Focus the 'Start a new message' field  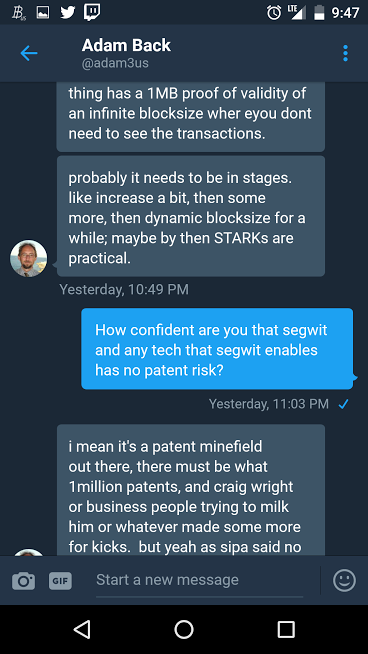199,580
